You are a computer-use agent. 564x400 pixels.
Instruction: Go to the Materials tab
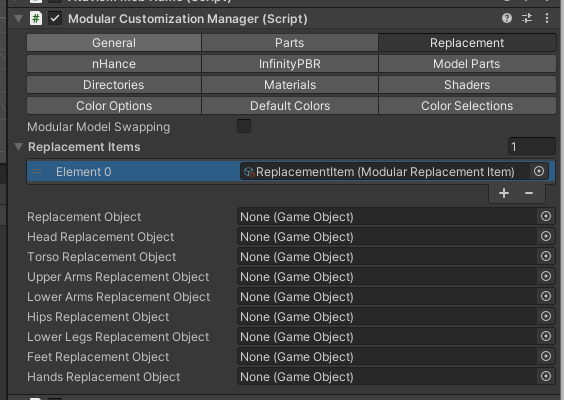coord(290,85)
